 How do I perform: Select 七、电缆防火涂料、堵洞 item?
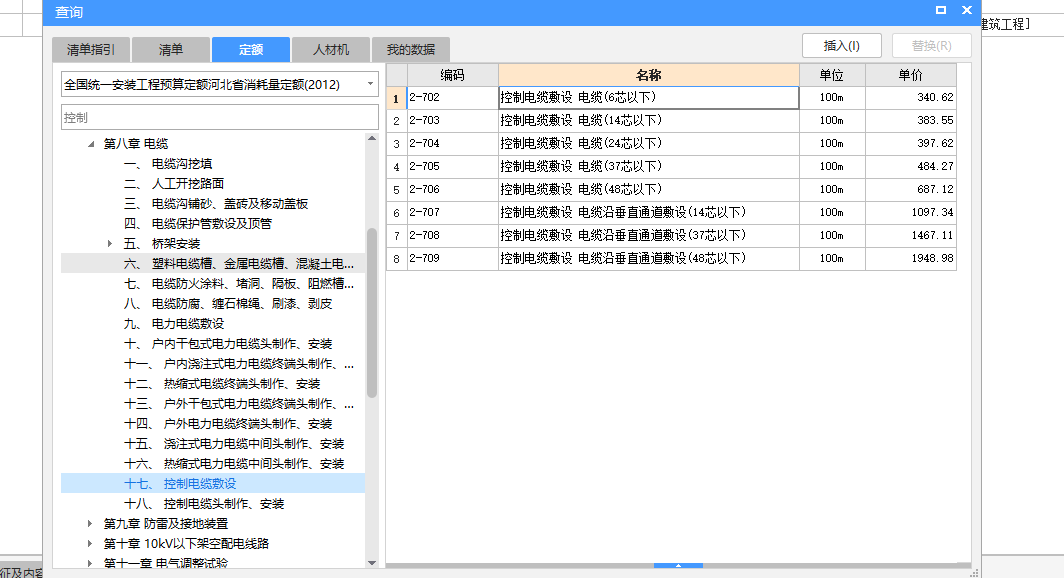tap(239, 284)
